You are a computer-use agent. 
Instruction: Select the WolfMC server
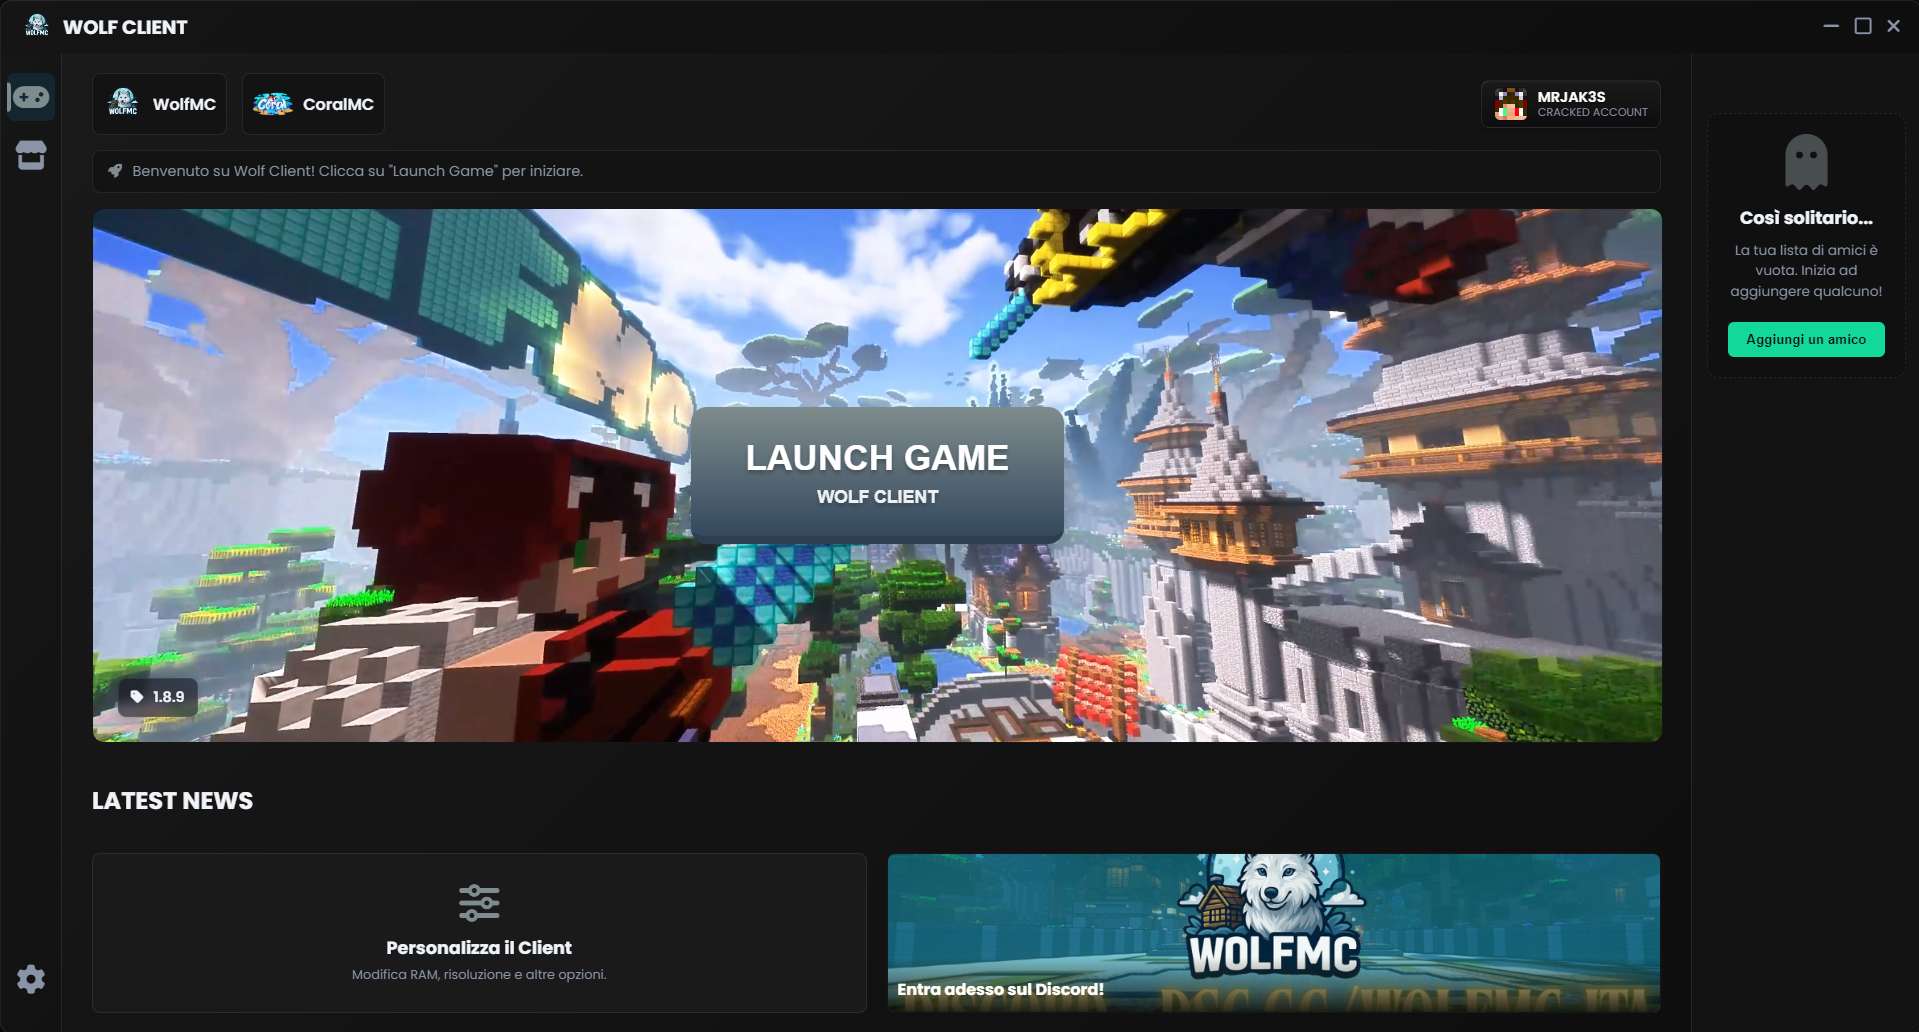[160, 104]
